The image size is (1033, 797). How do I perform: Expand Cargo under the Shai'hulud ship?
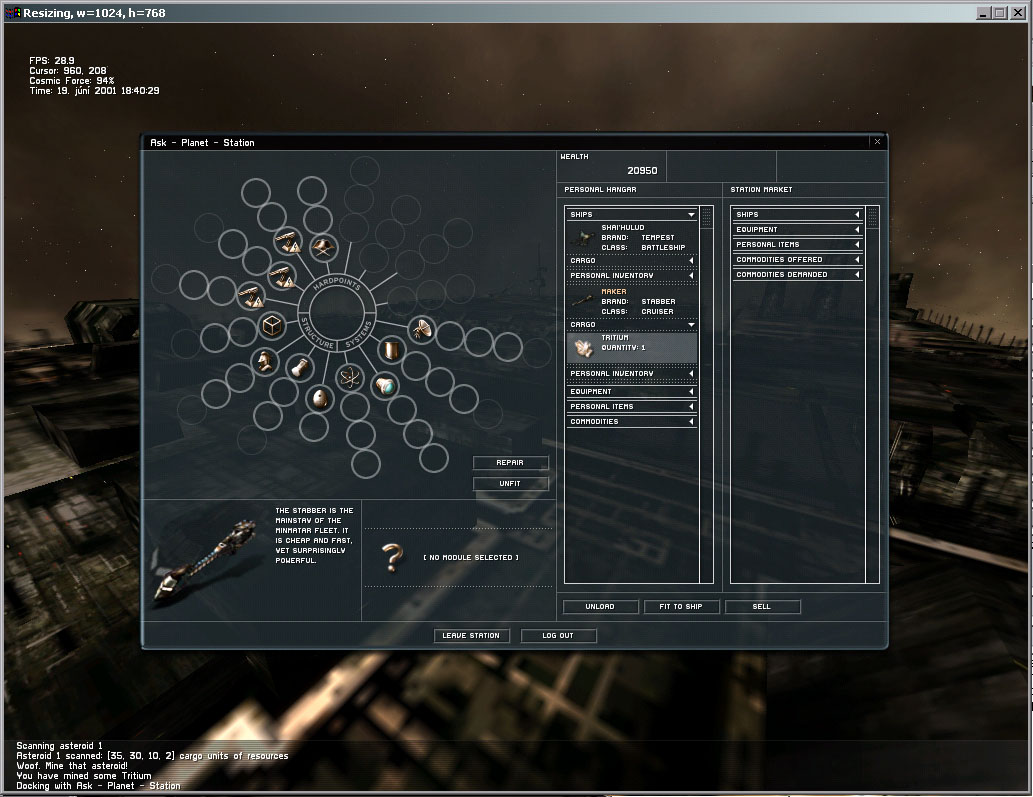coord(631,260)
